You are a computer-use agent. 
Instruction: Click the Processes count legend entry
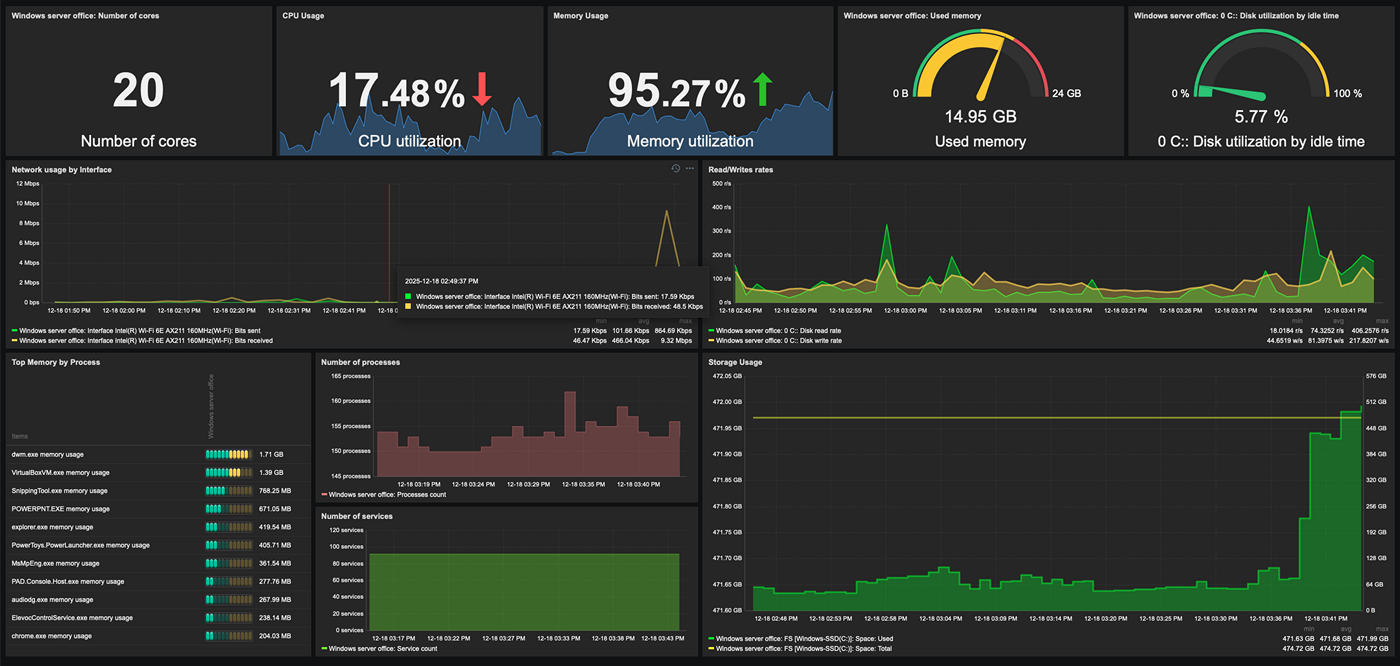pos(386,494)
